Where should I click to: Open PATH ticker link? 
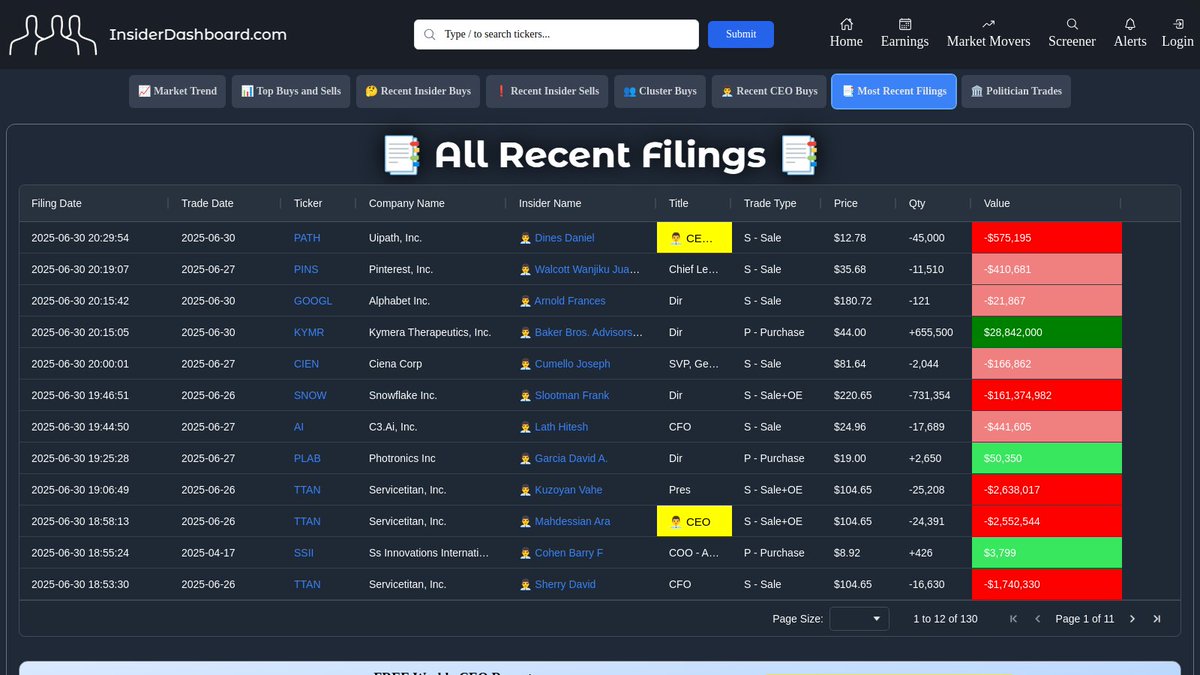(307, 238)
